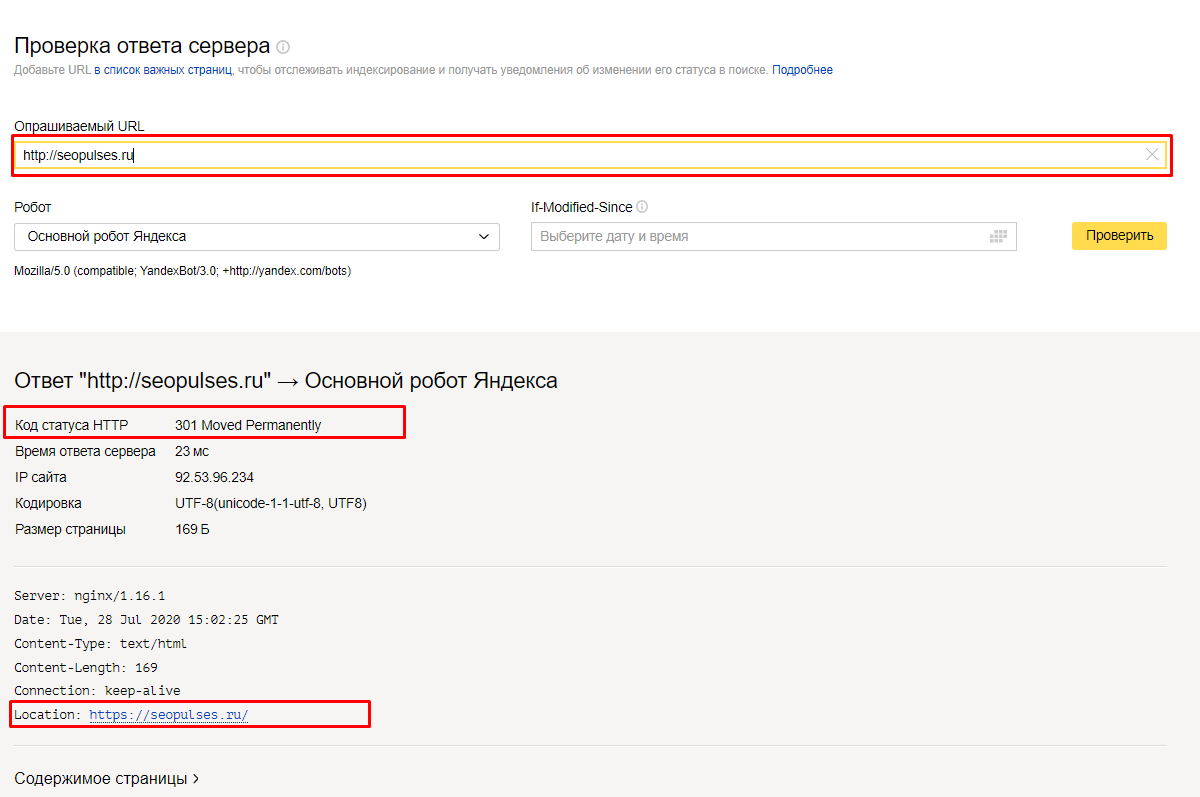Image resolution: width=1200 pixels, height=797 pixels.
Task: Click the Кодировка label
Action: point(48,503)
